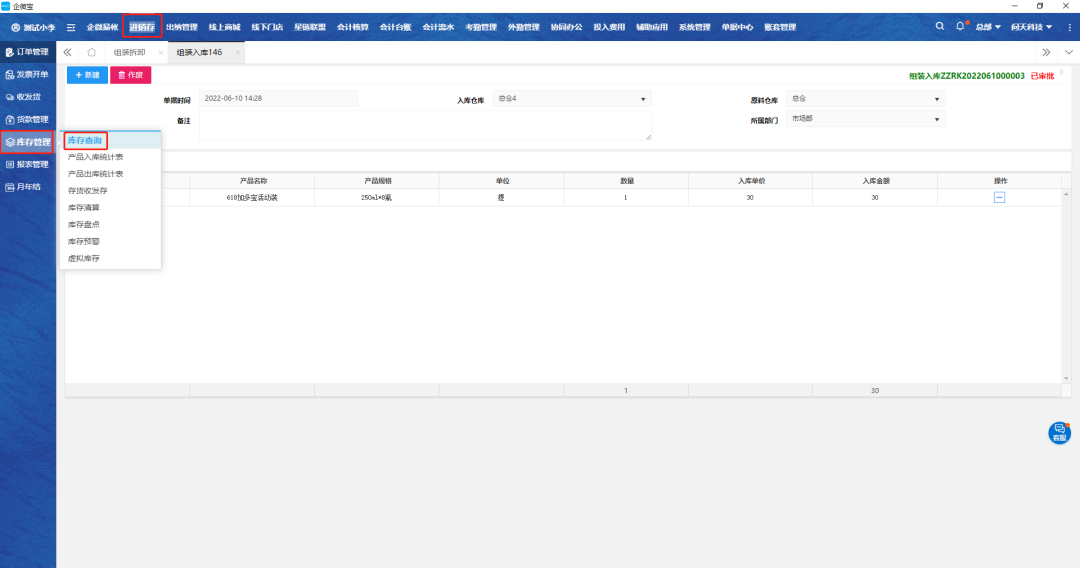Click into the 备注 text area
This screenshot has width=1080, height=568.
pyautogui.click(x=424, y=125)
